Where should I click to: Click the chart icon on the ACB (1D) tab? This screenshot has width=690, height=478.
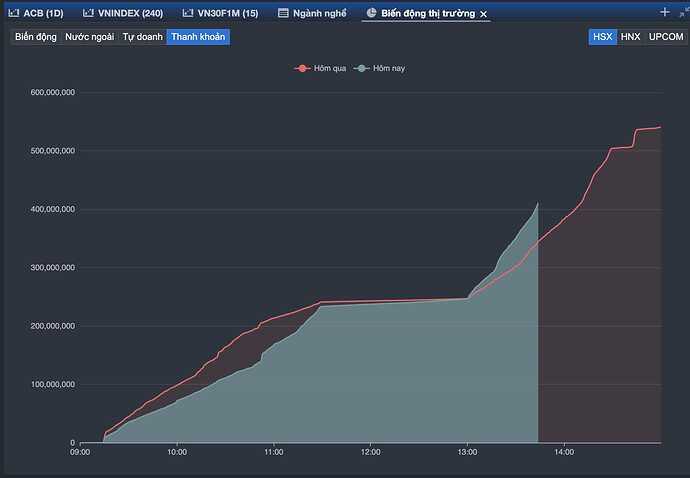13,13
